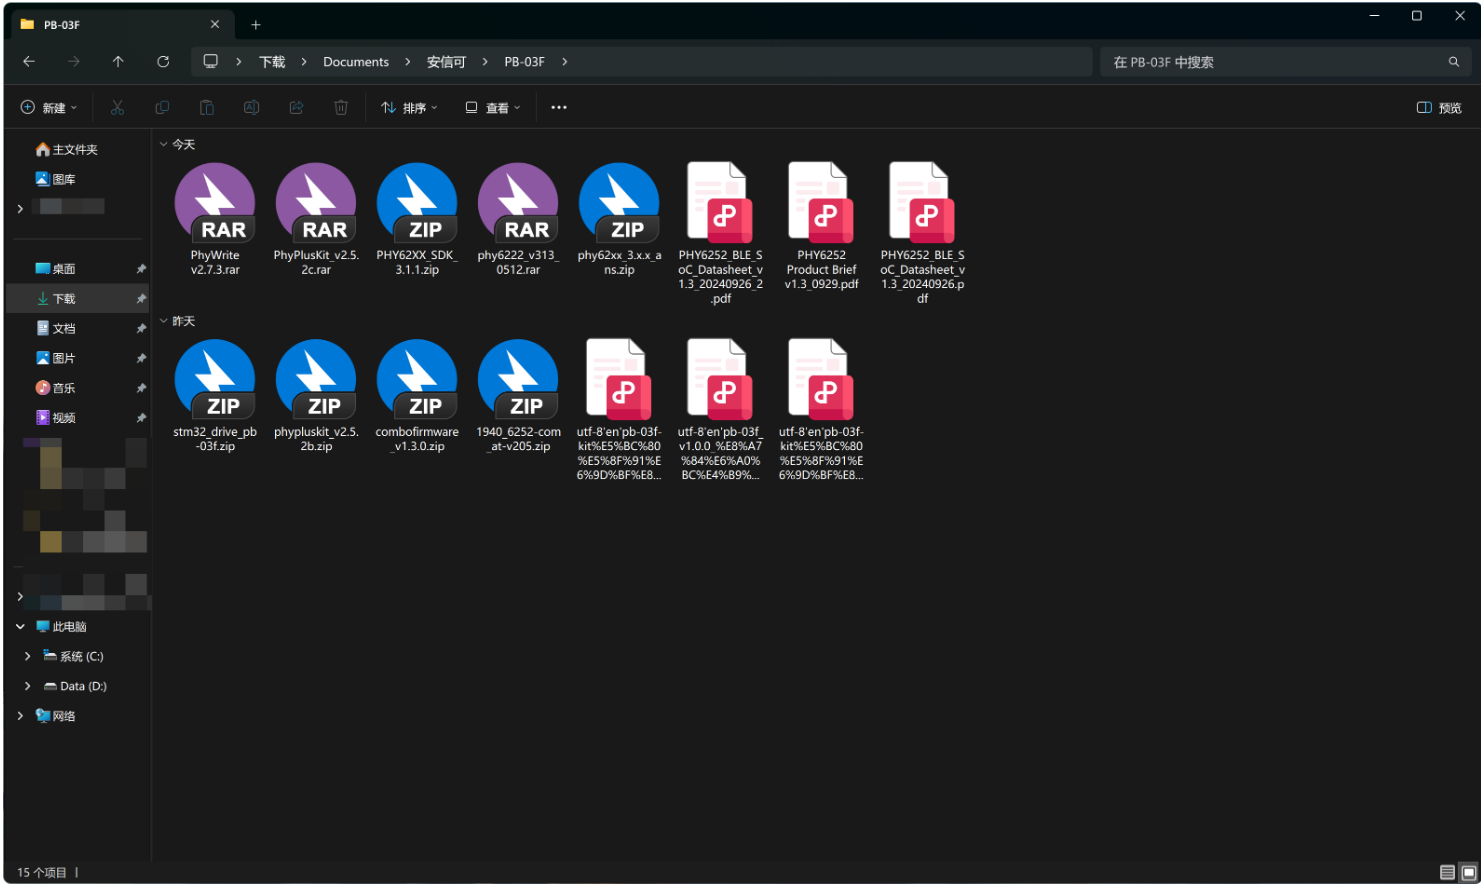Toggle the 预览 preview pane
Image resolution: width=1481 pixels, height=894 pixels.
click(1439, 108)
